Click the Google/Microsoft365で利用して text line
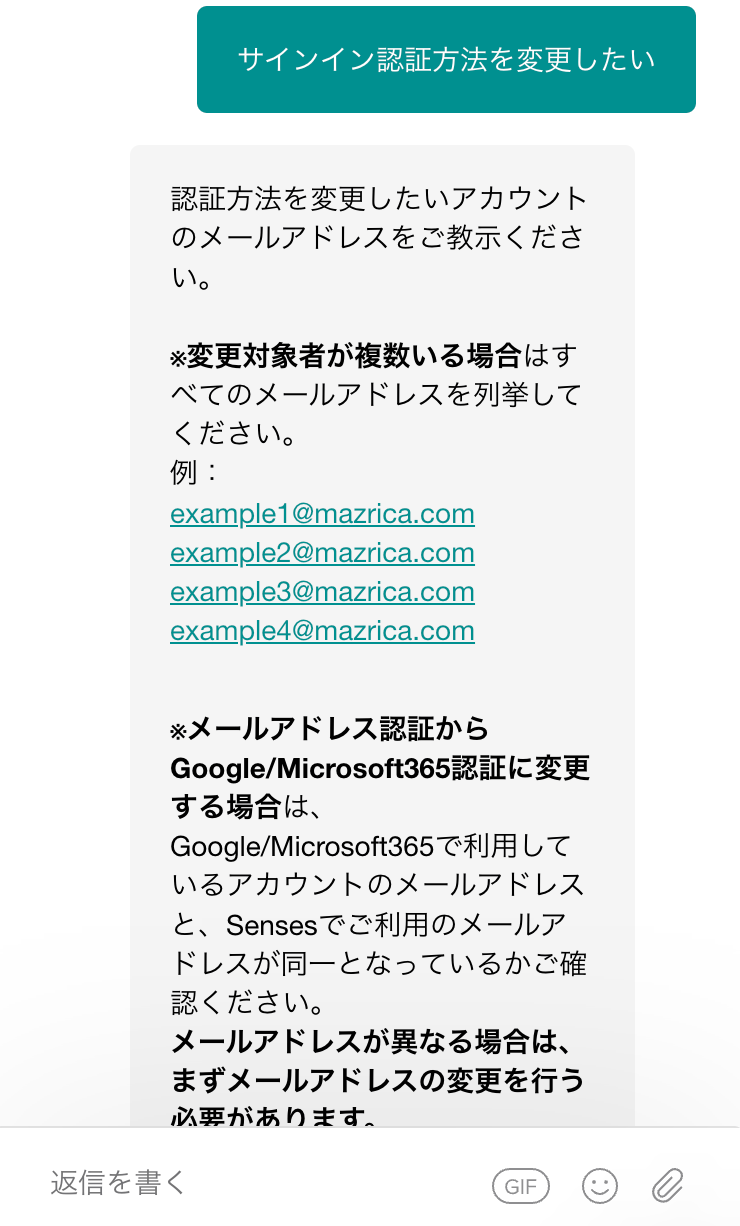 [x=370, y=846]
